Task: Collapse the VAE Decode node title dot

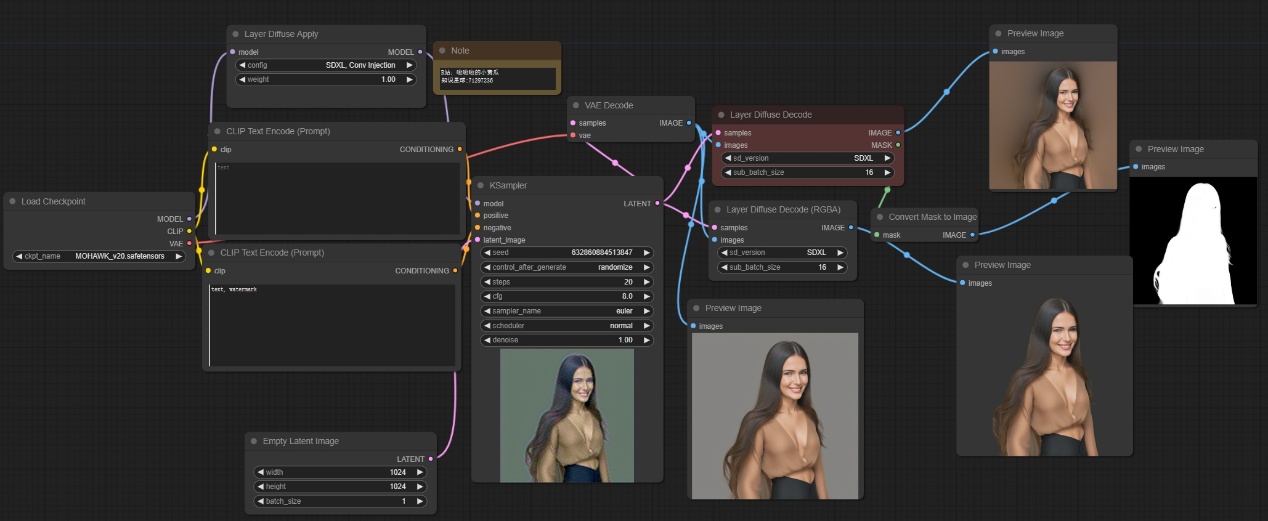Action: pos(577,105)
